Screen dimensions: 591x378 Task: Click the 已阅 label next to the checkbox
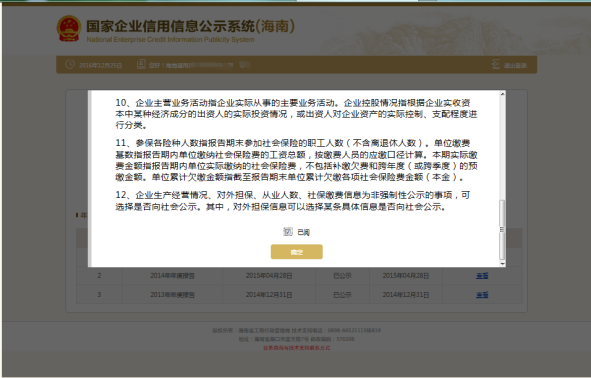[x=303, y=233]
